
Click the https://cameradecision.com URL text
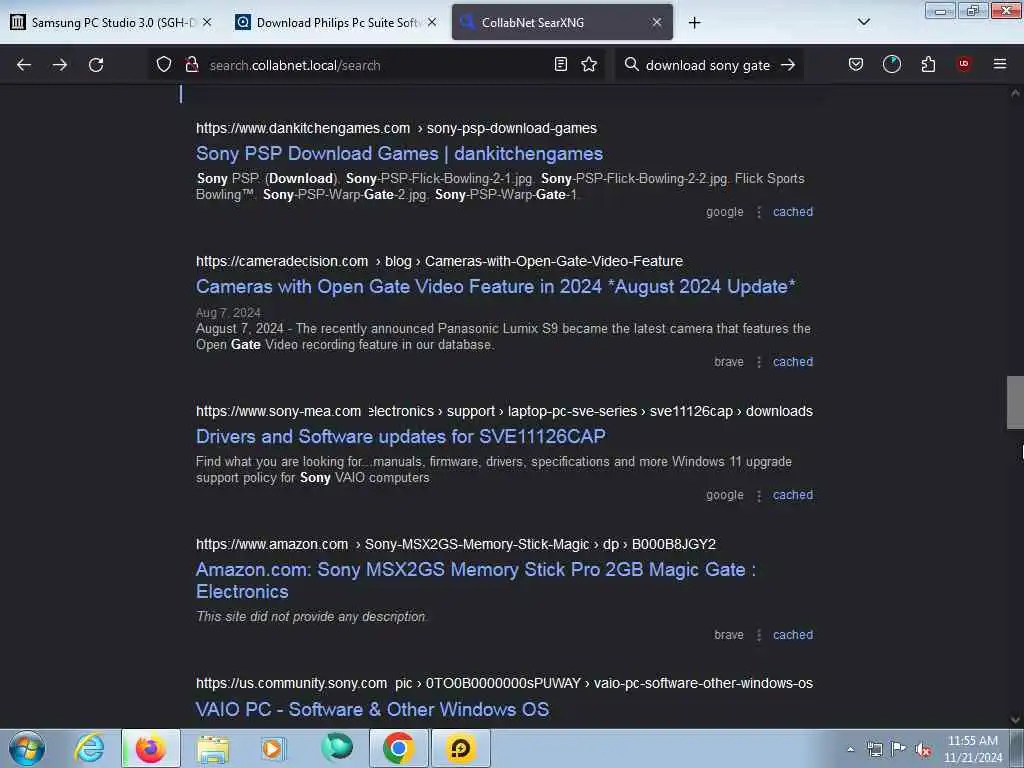coord(282,261)
